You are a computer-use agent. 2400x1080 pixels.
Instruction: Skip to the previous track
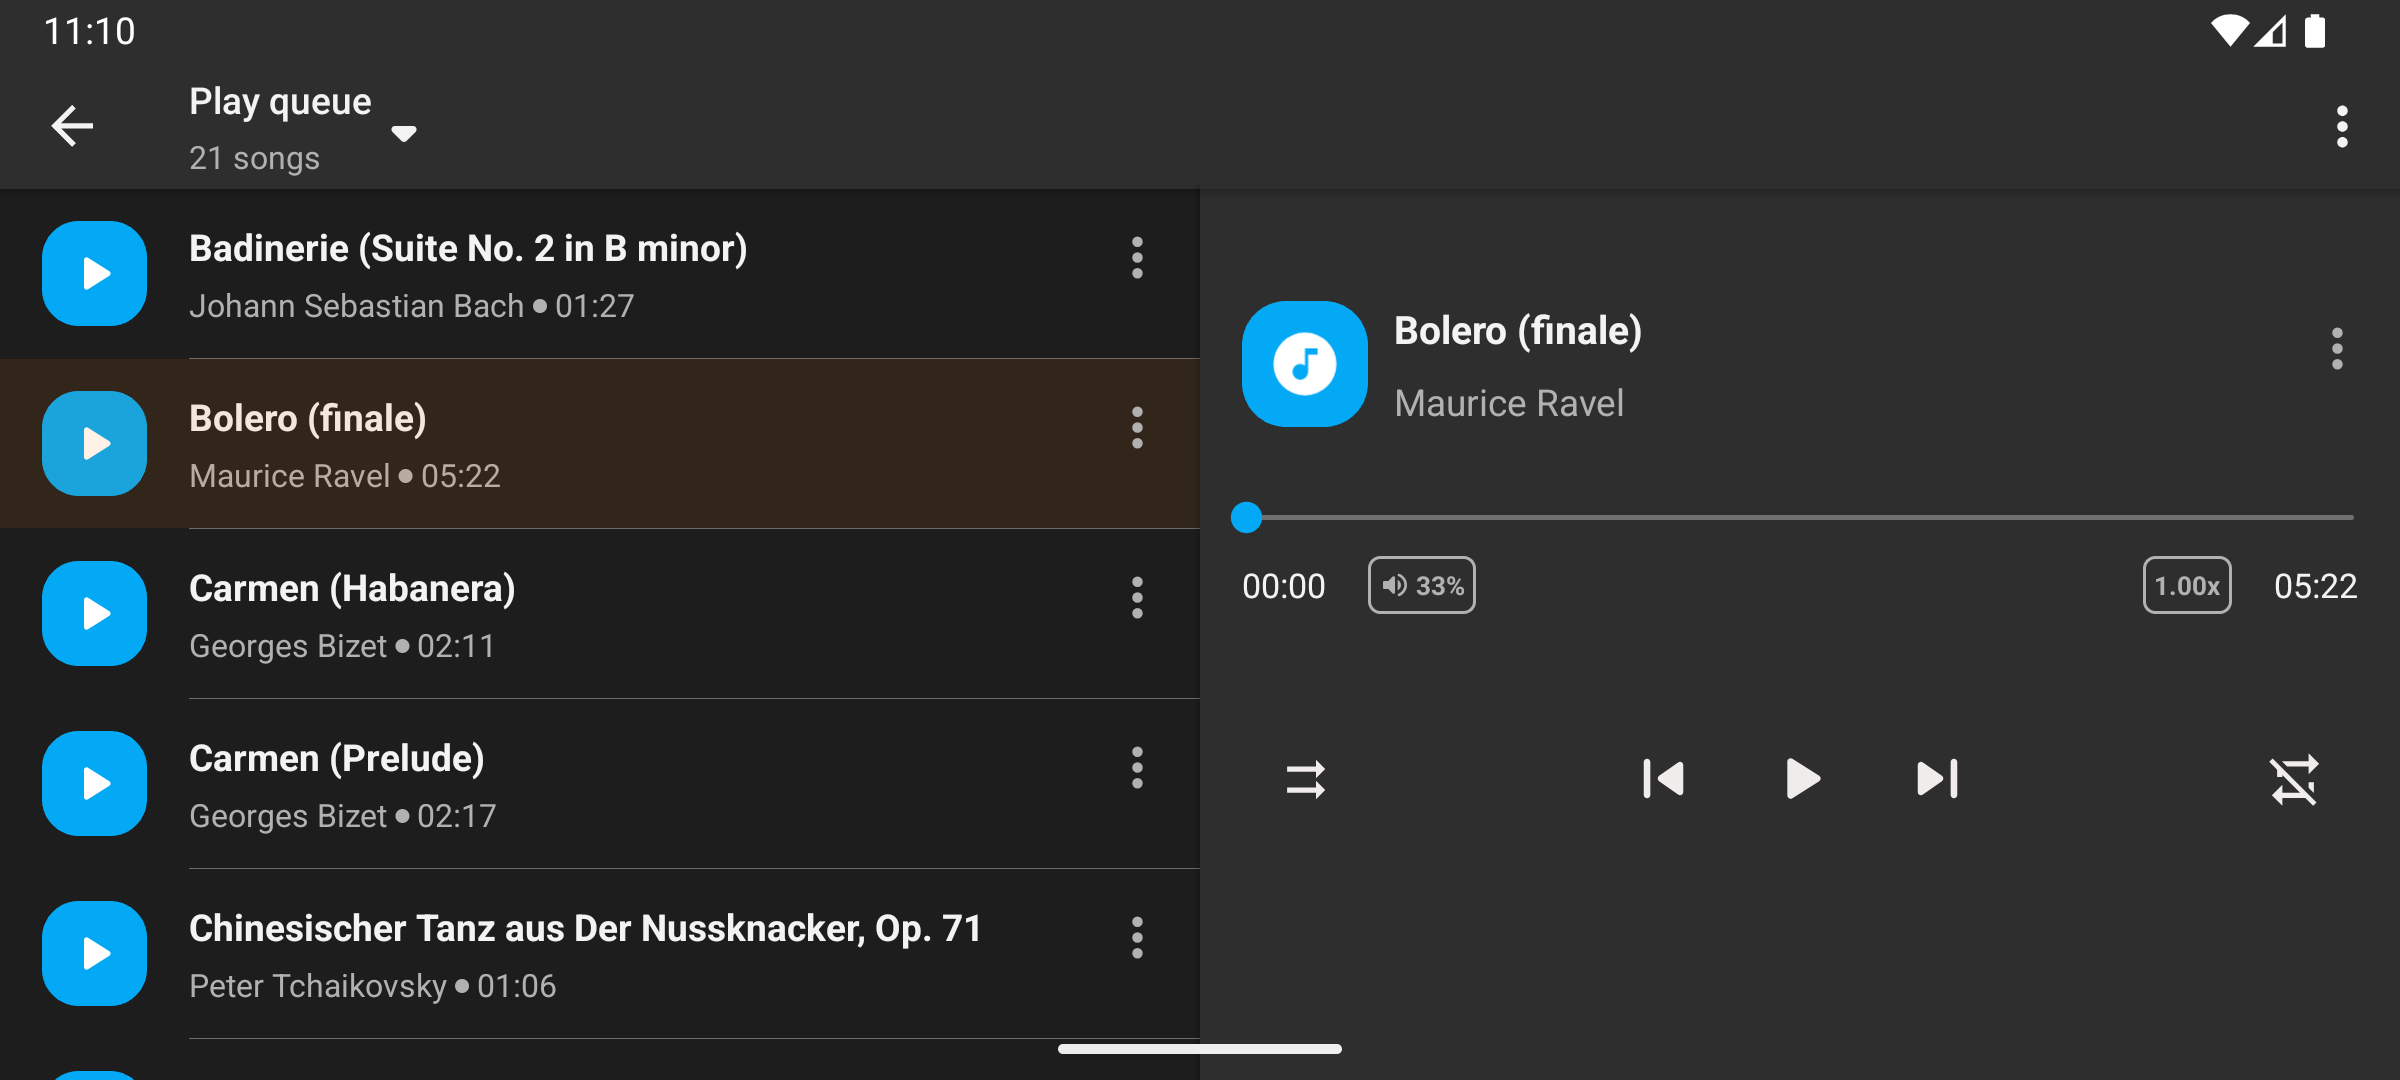point(1663,779)
